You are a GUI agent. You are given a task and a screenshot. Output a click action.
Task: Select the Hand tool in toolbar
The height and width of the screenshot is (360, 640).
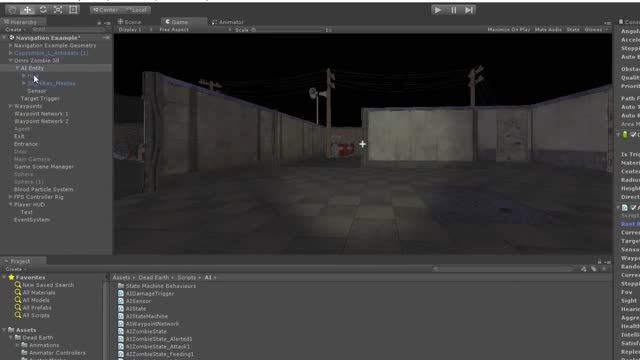click(12, 10)
